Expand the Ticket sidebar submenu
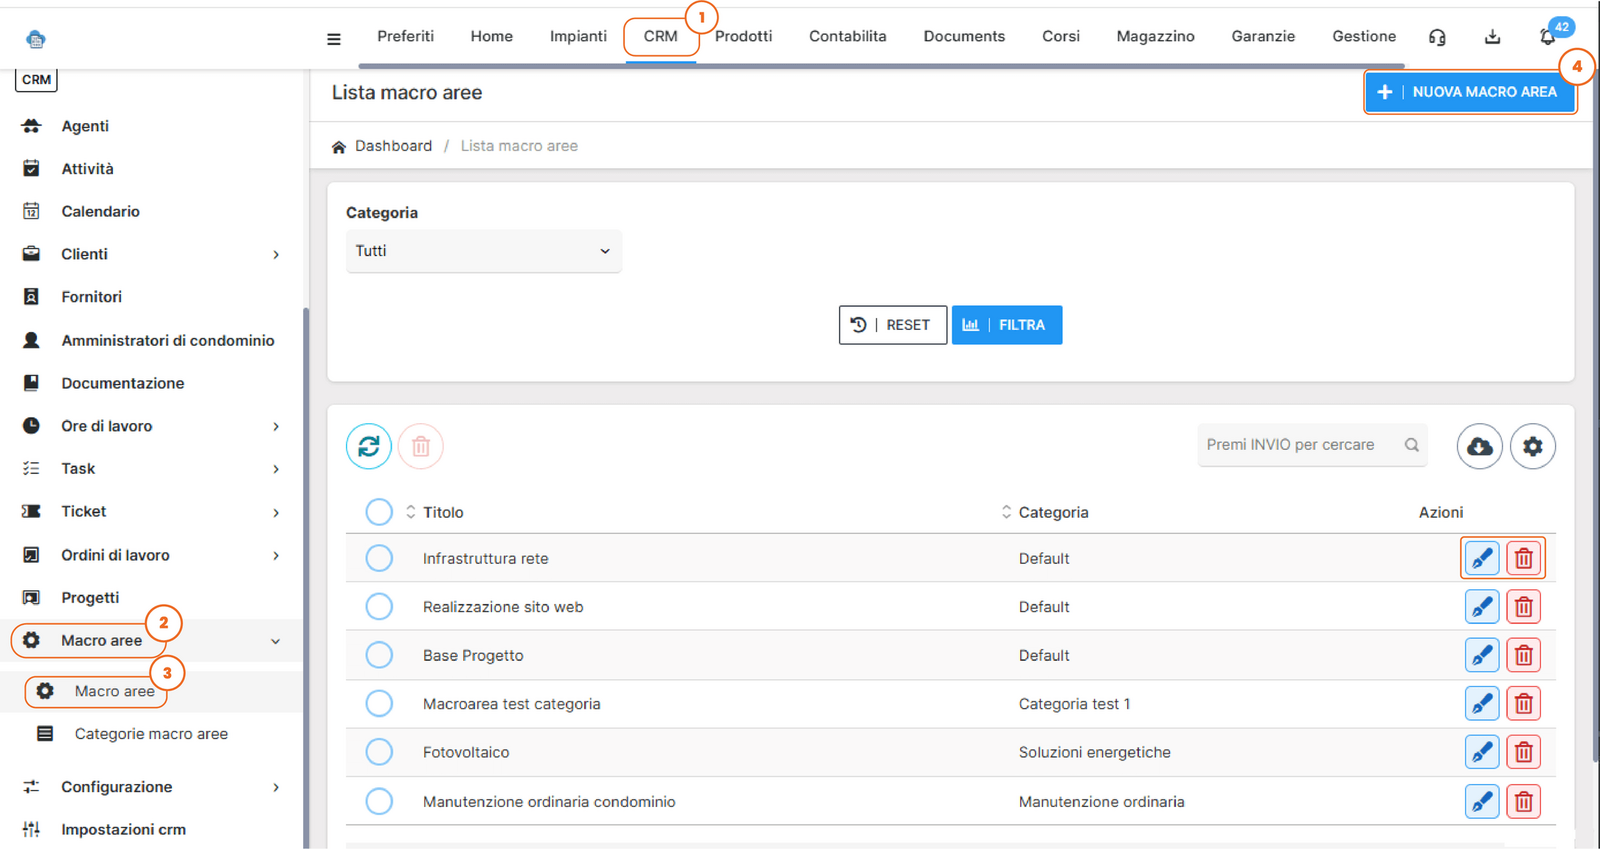This screenshot has height=849, width=1600. point(276,512)
